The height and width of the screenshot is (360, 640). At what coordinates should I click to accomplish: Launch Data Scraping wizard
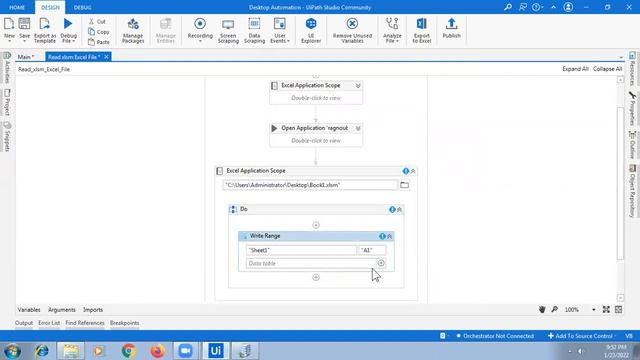coord(254,30)
